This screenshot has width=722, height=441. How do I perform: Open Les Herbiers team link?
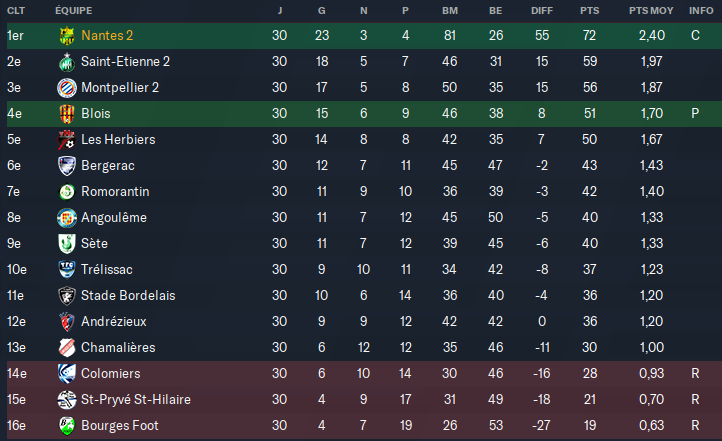115,139
